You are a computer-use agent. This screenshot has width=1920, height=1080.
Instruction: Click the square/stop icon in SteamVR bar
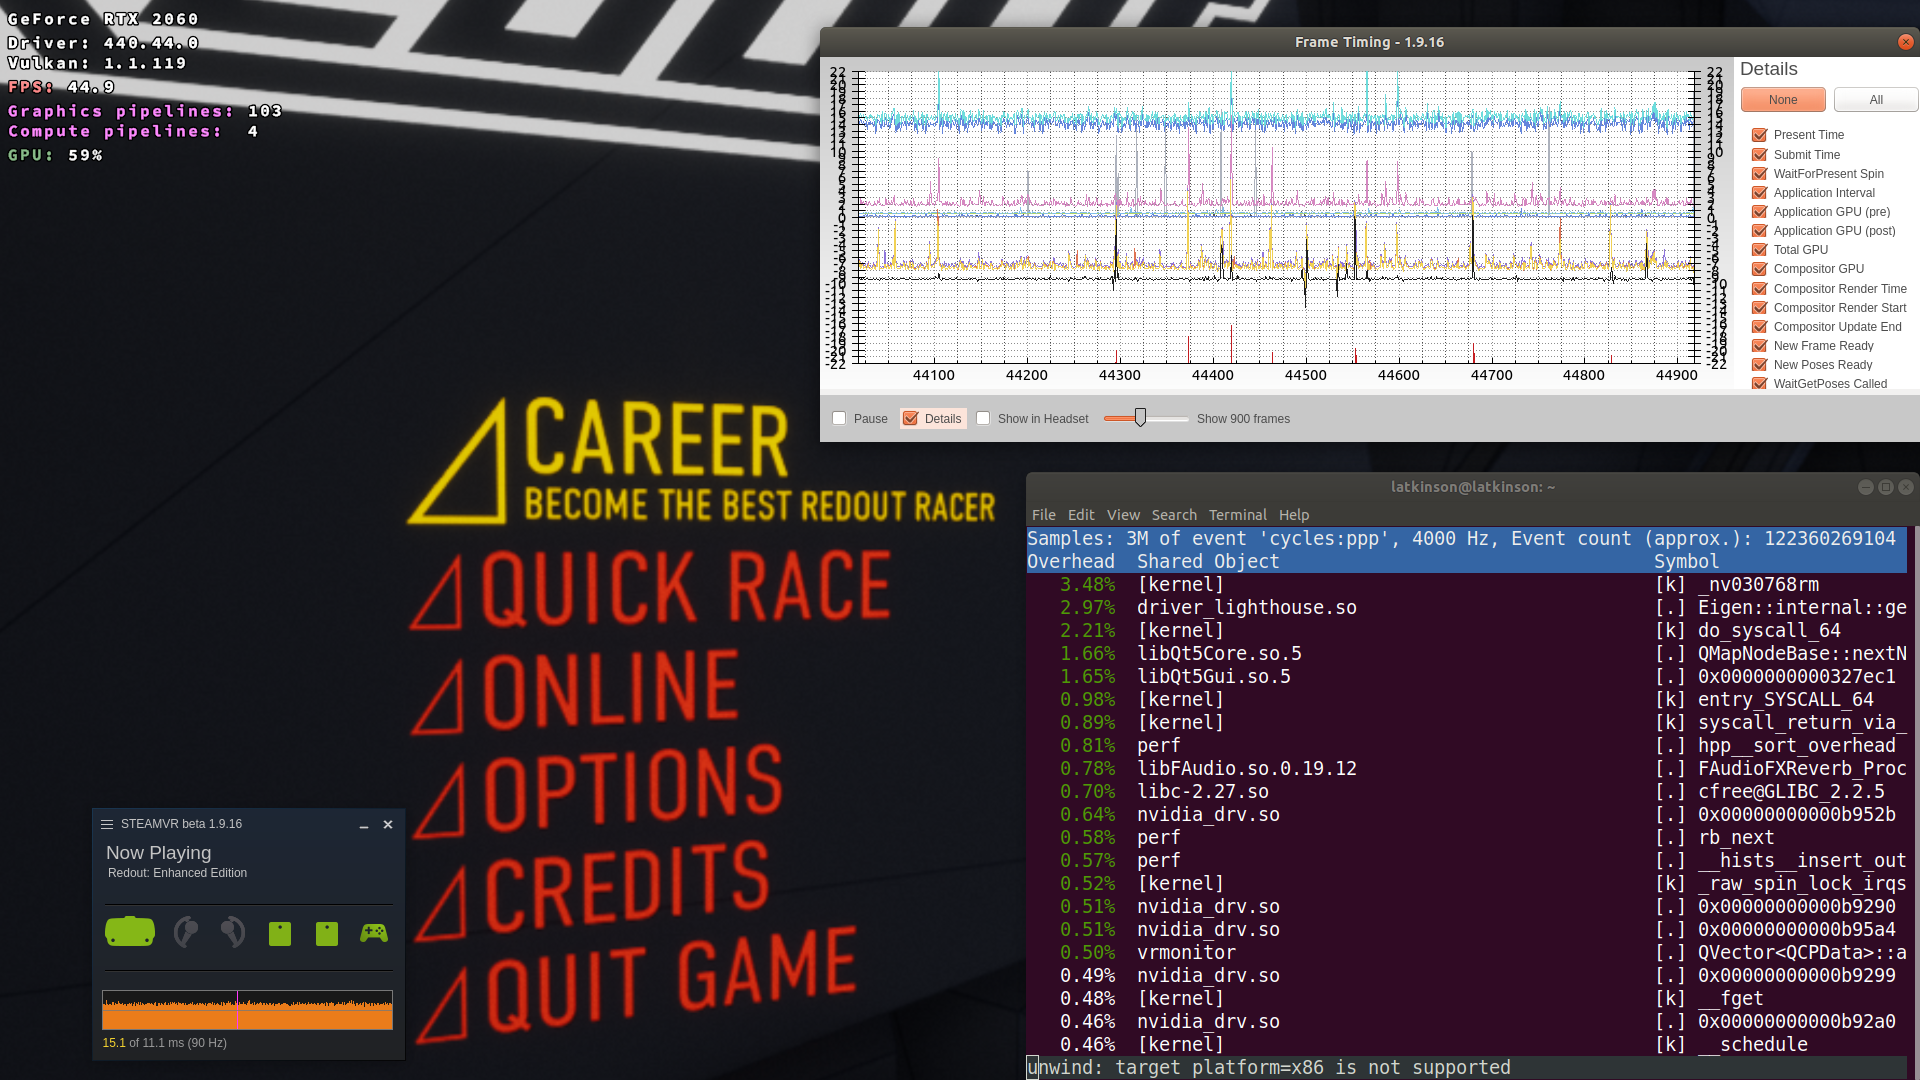tap(280, 932)
